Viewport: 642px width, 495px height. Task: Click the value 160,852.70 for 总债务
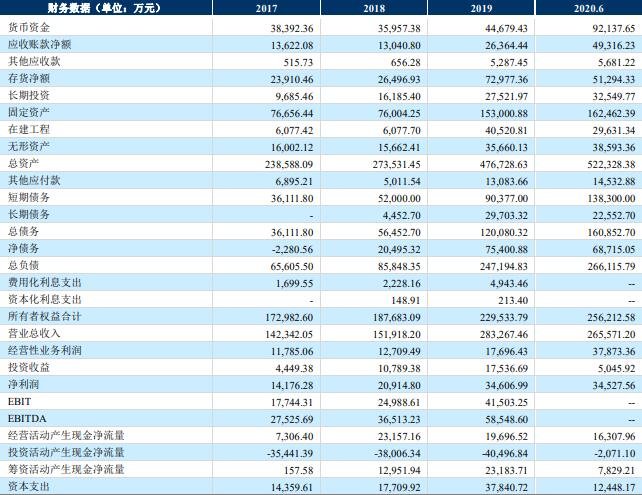click(611, 233)
